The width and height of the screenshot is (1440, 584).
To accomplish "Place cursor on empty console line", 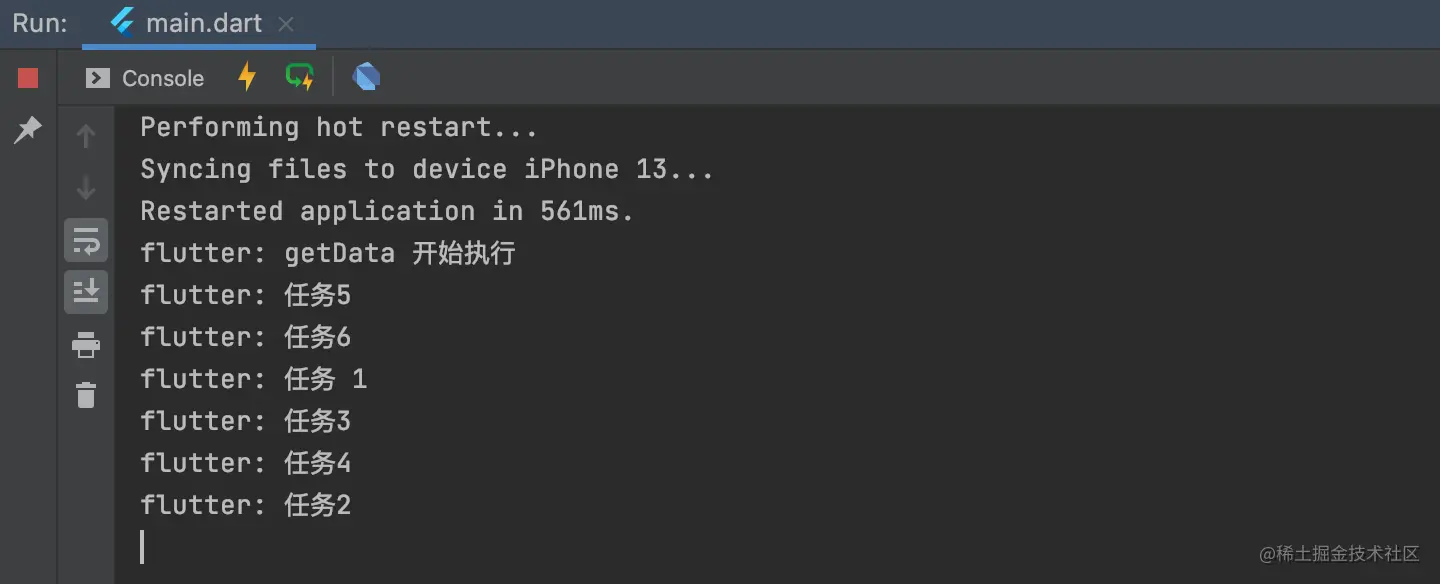I will 142,547.
